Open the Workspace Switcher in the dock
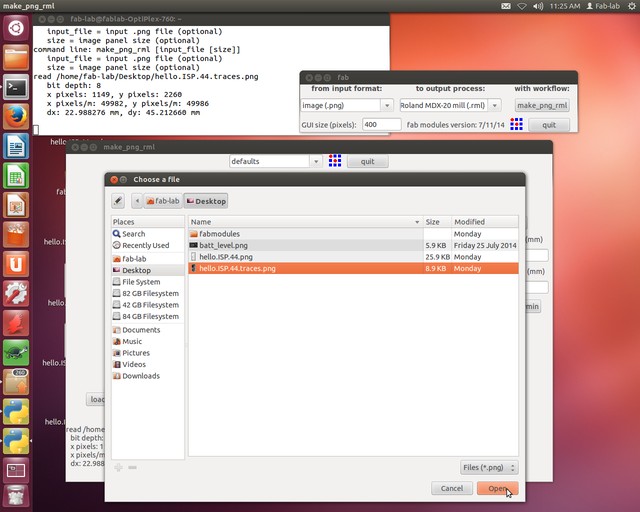The width and height of the screenshot is (640, 512). point(16,470)
